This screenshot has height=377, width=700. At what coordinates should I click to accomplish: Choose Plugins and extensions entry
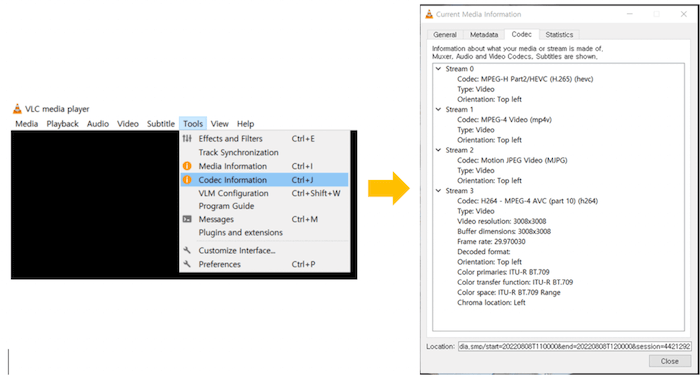click(x=264, y=232)
